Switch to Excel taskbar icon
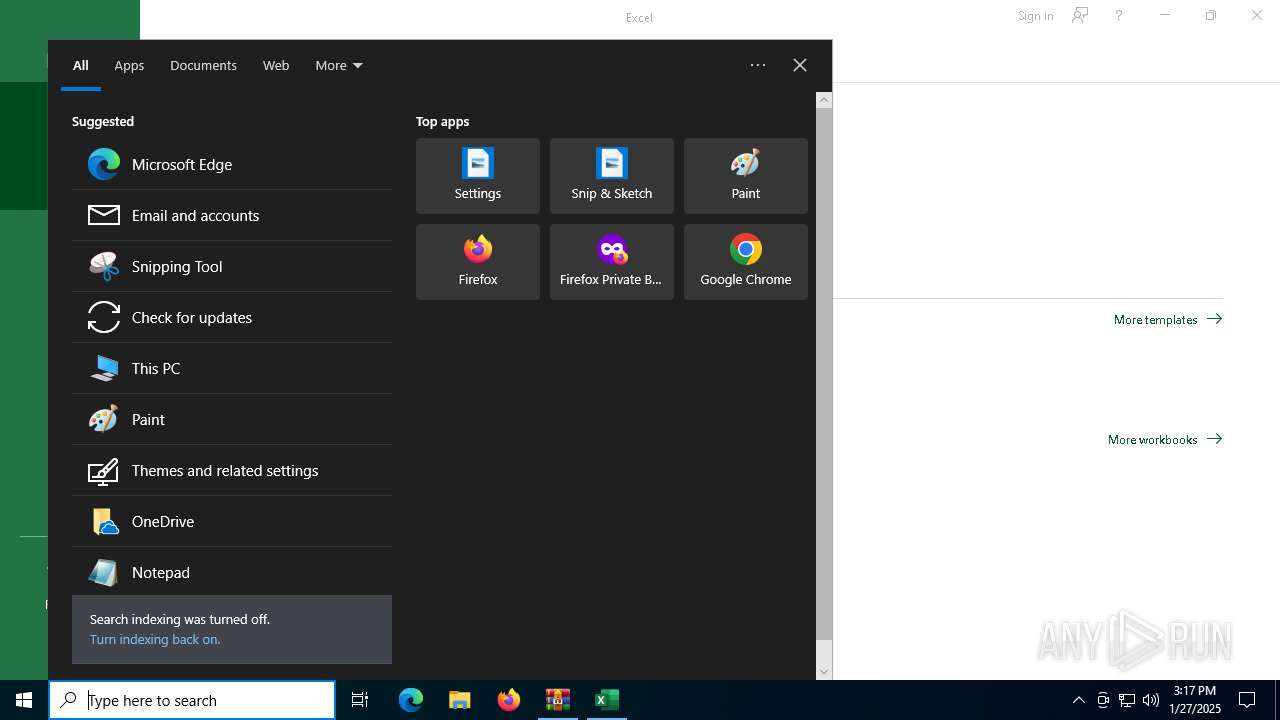 click(x=607, y=700)
